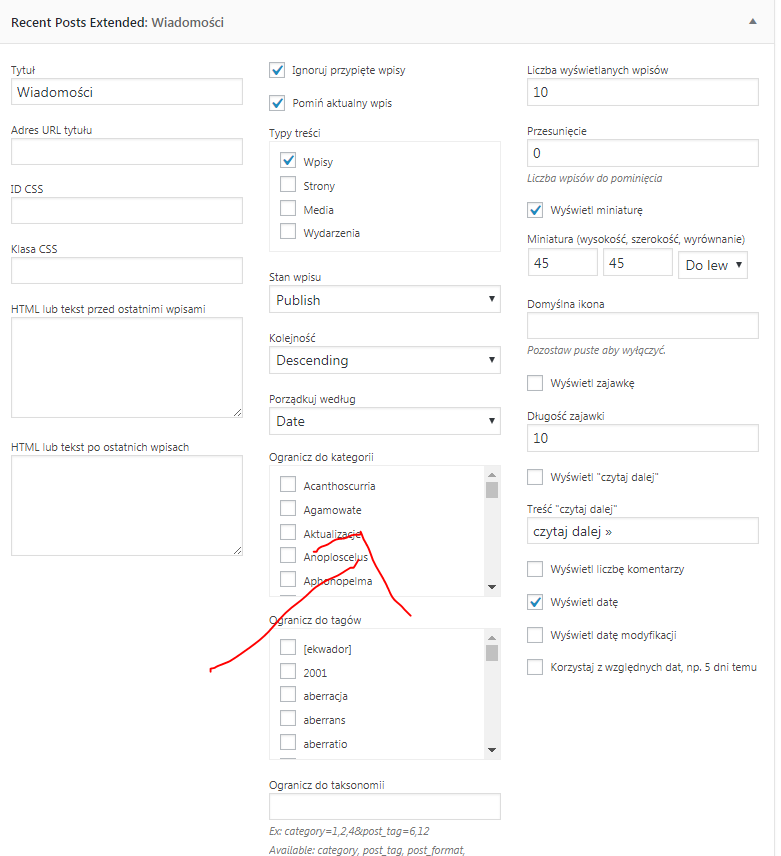The image size is (781, 856).
Task: Click the Liczba wyświetlanych wpisów field
Action: coord(642,92)
